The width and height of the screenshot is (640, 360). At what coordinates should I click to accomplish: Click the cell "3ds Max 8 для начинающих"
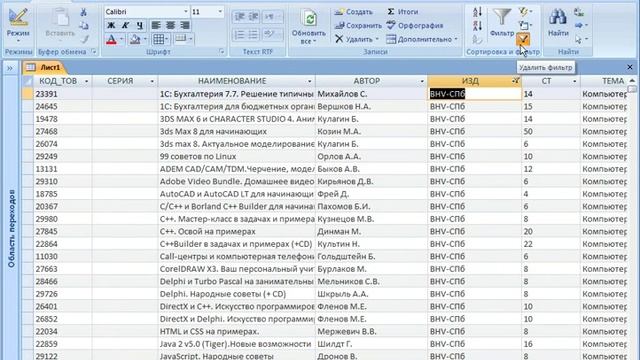click(236, 132)
